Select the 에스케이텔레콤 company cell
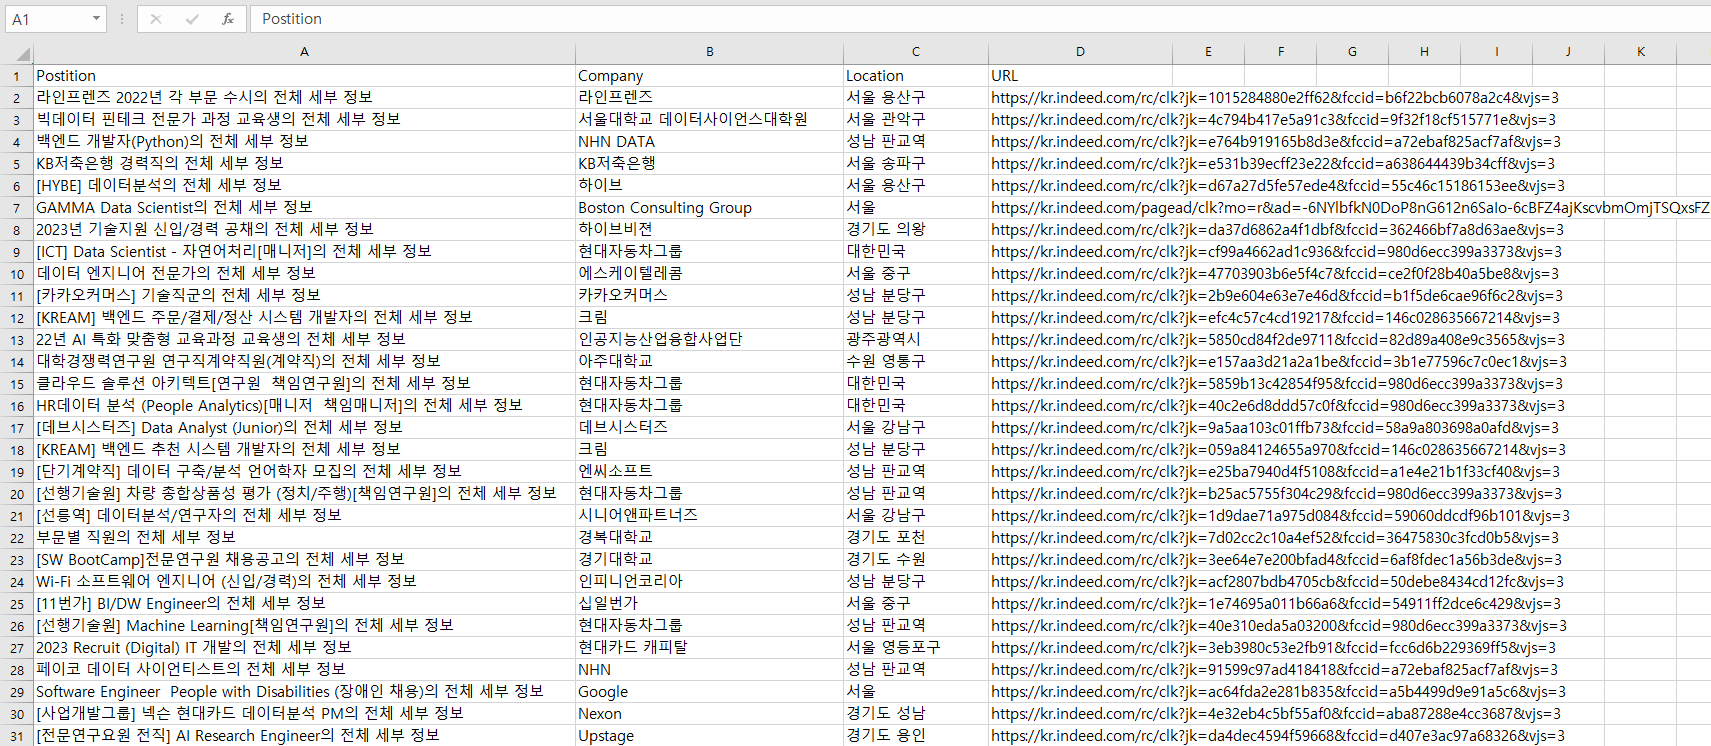This screenshot has width=1711, height=746. coord(709,274)
